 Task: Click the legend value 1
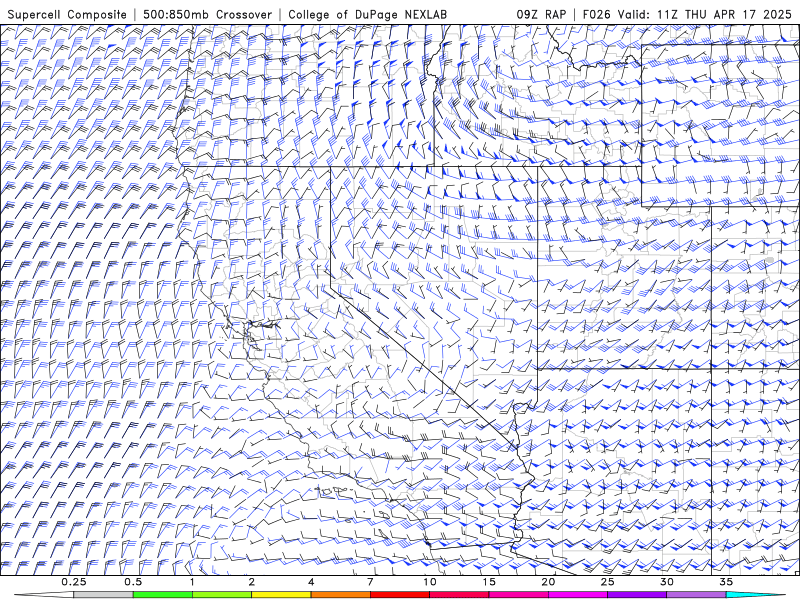click(192, 582)
